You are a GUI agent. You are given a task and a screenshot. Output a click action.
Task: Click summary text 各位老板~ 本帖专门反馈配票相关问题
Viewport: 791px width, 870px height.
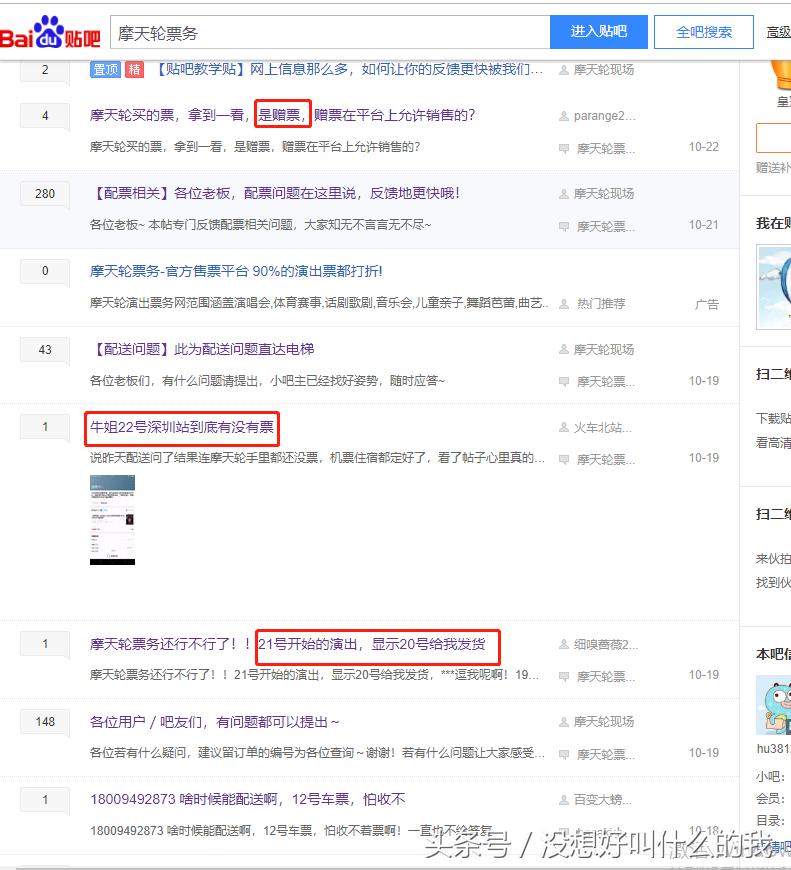click(x=260, y=225)
